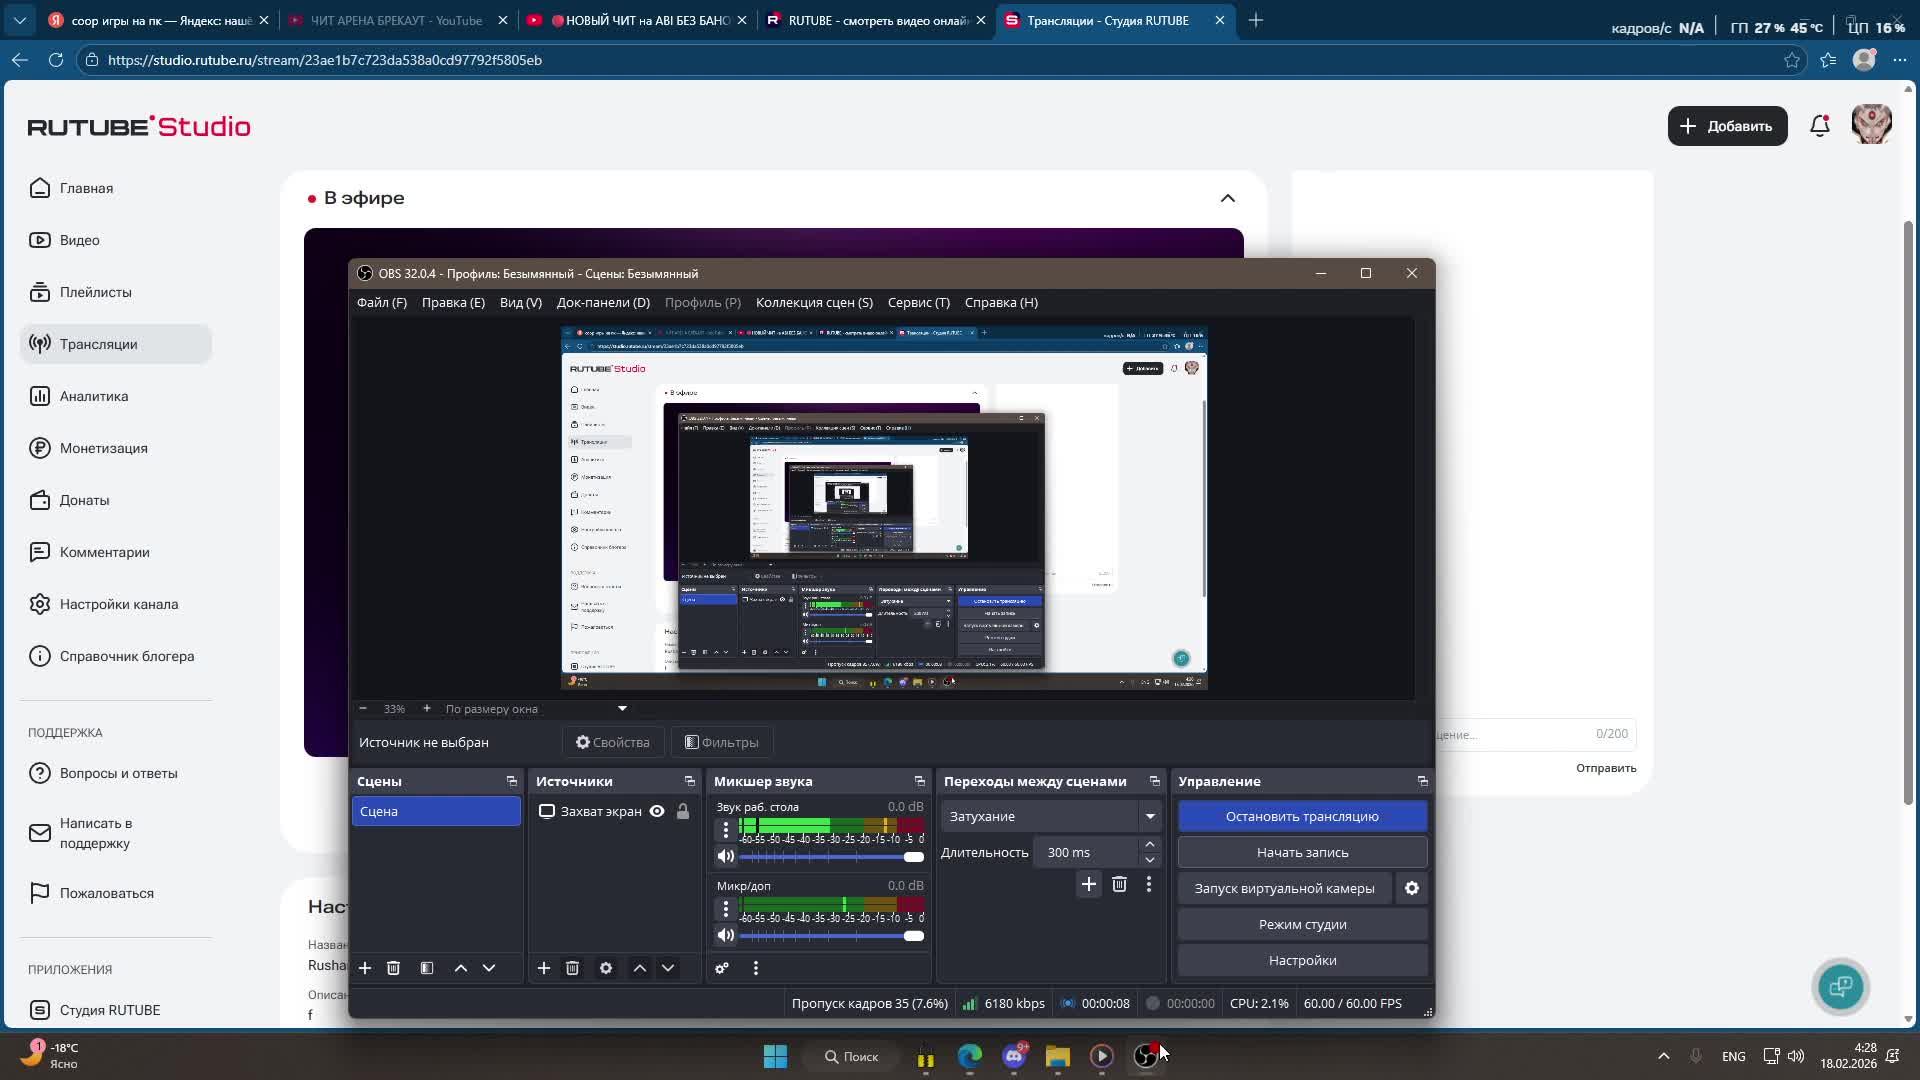Viewport: 1920px width, 1080px height.
Task: Click the plus icon in the Sources panel
Action: (x=543, y=968)
